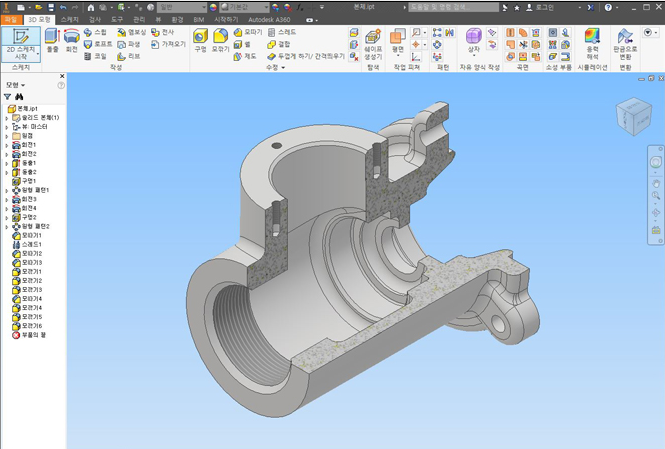Screen dimensions: 665x449
Task: Expand the 원점 folder node
Action: (x=6, y=136)
